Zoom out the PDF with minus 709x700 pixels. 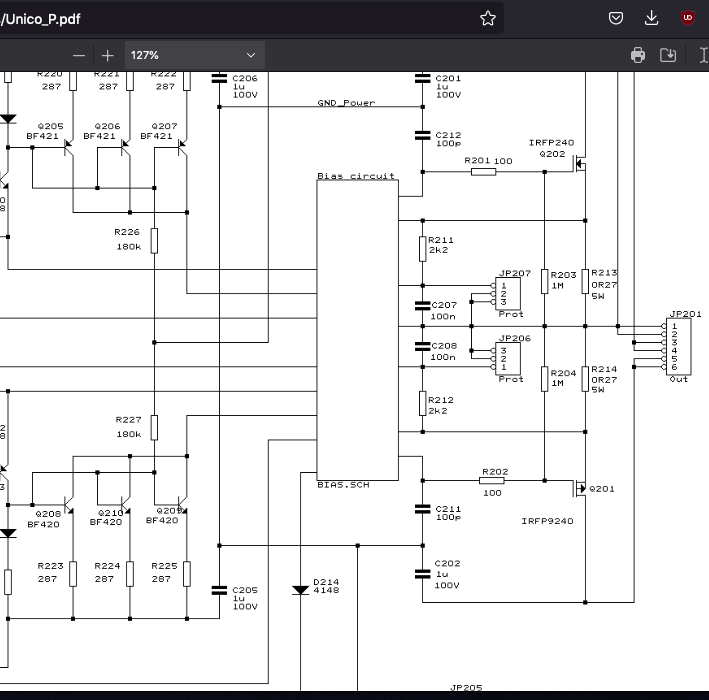point(79,56)
